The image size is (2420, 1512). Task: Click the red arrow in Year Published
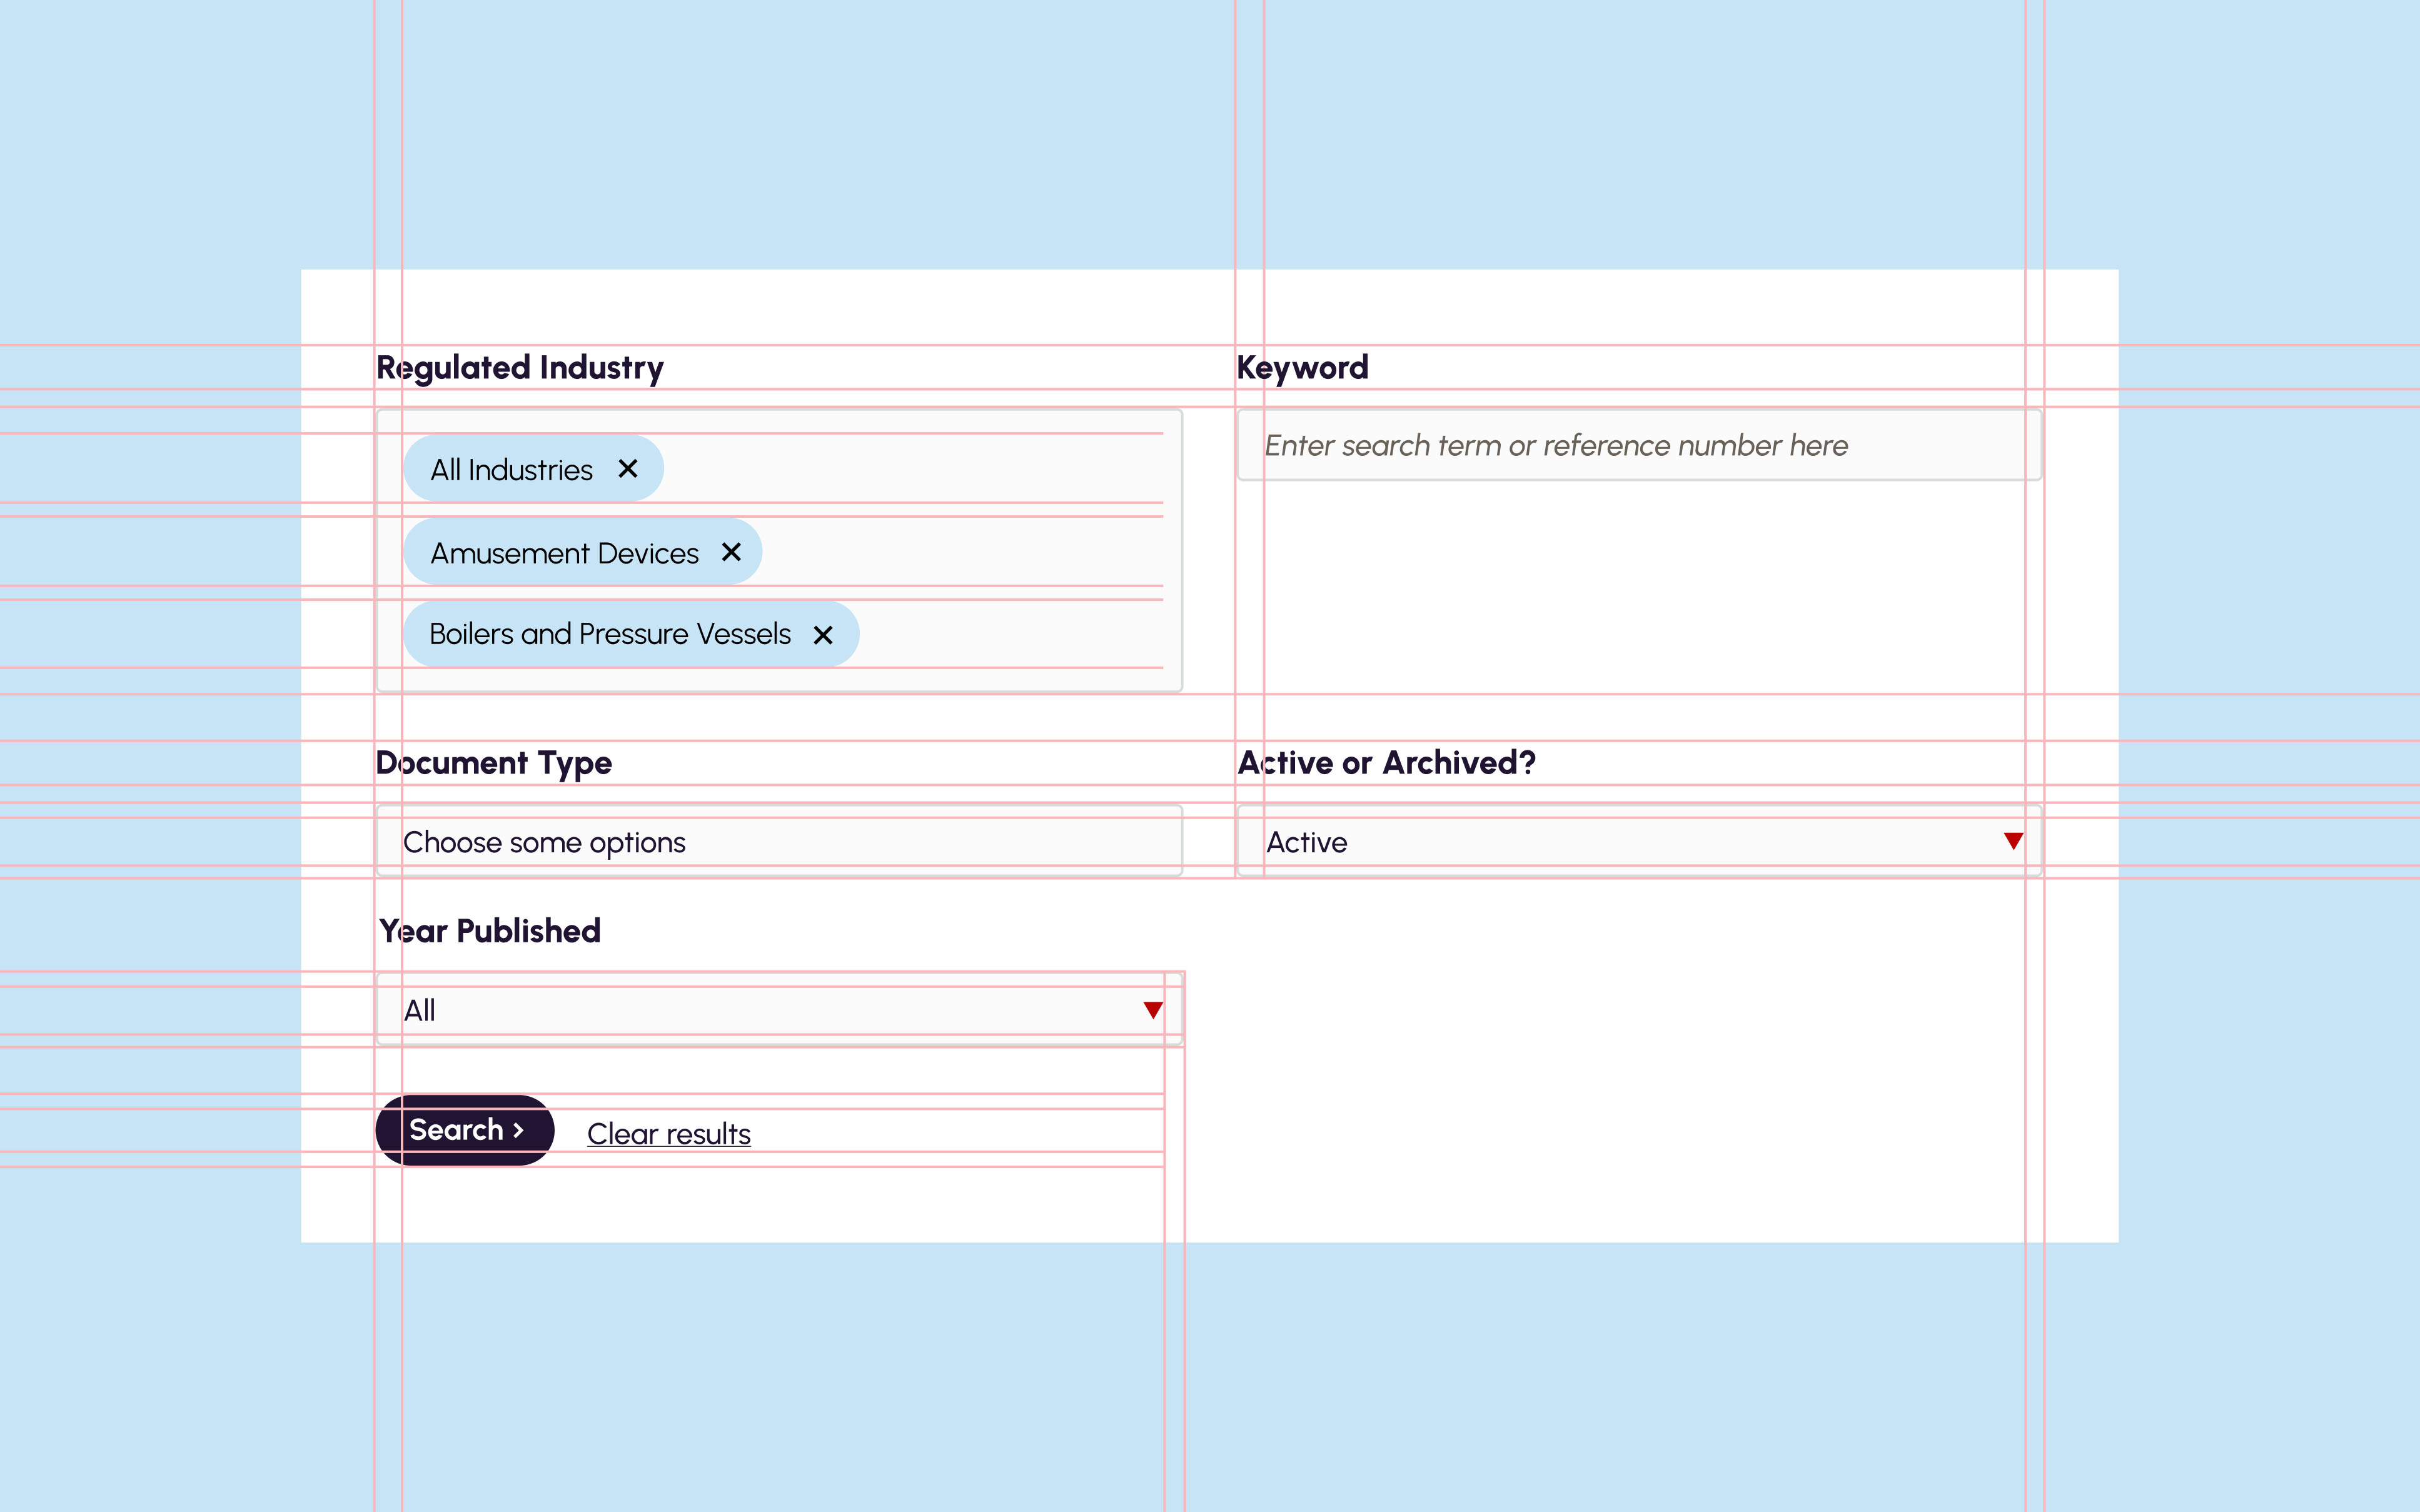point(1152,1010)
